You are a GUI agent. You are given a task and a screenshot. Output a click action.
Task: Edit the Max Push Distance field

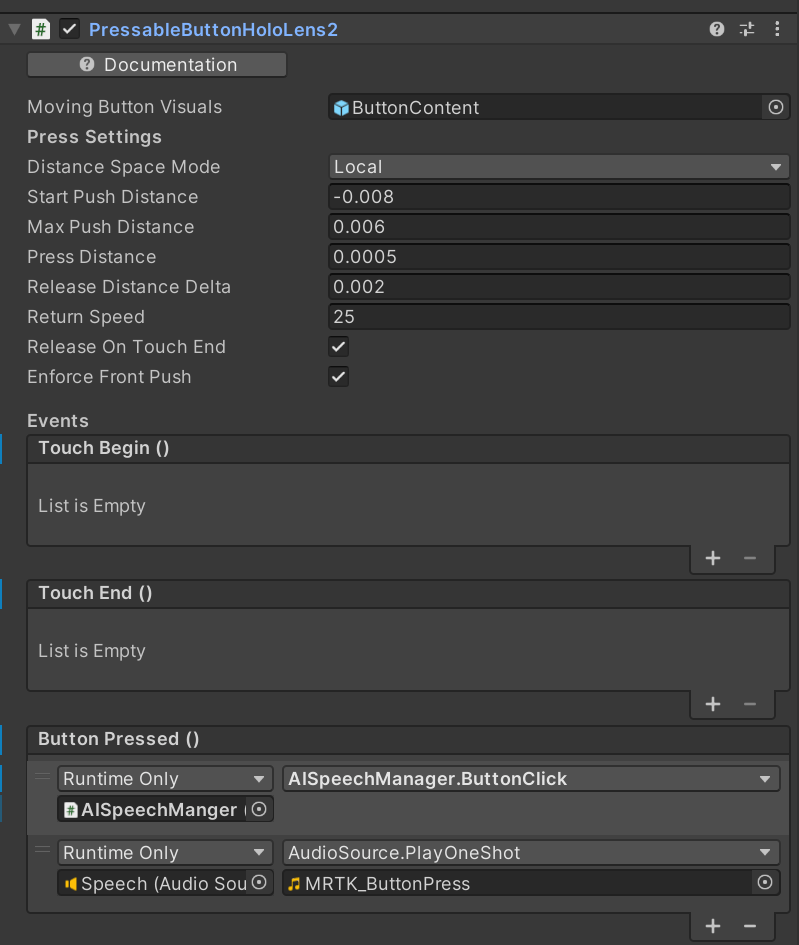pos(559,227)
